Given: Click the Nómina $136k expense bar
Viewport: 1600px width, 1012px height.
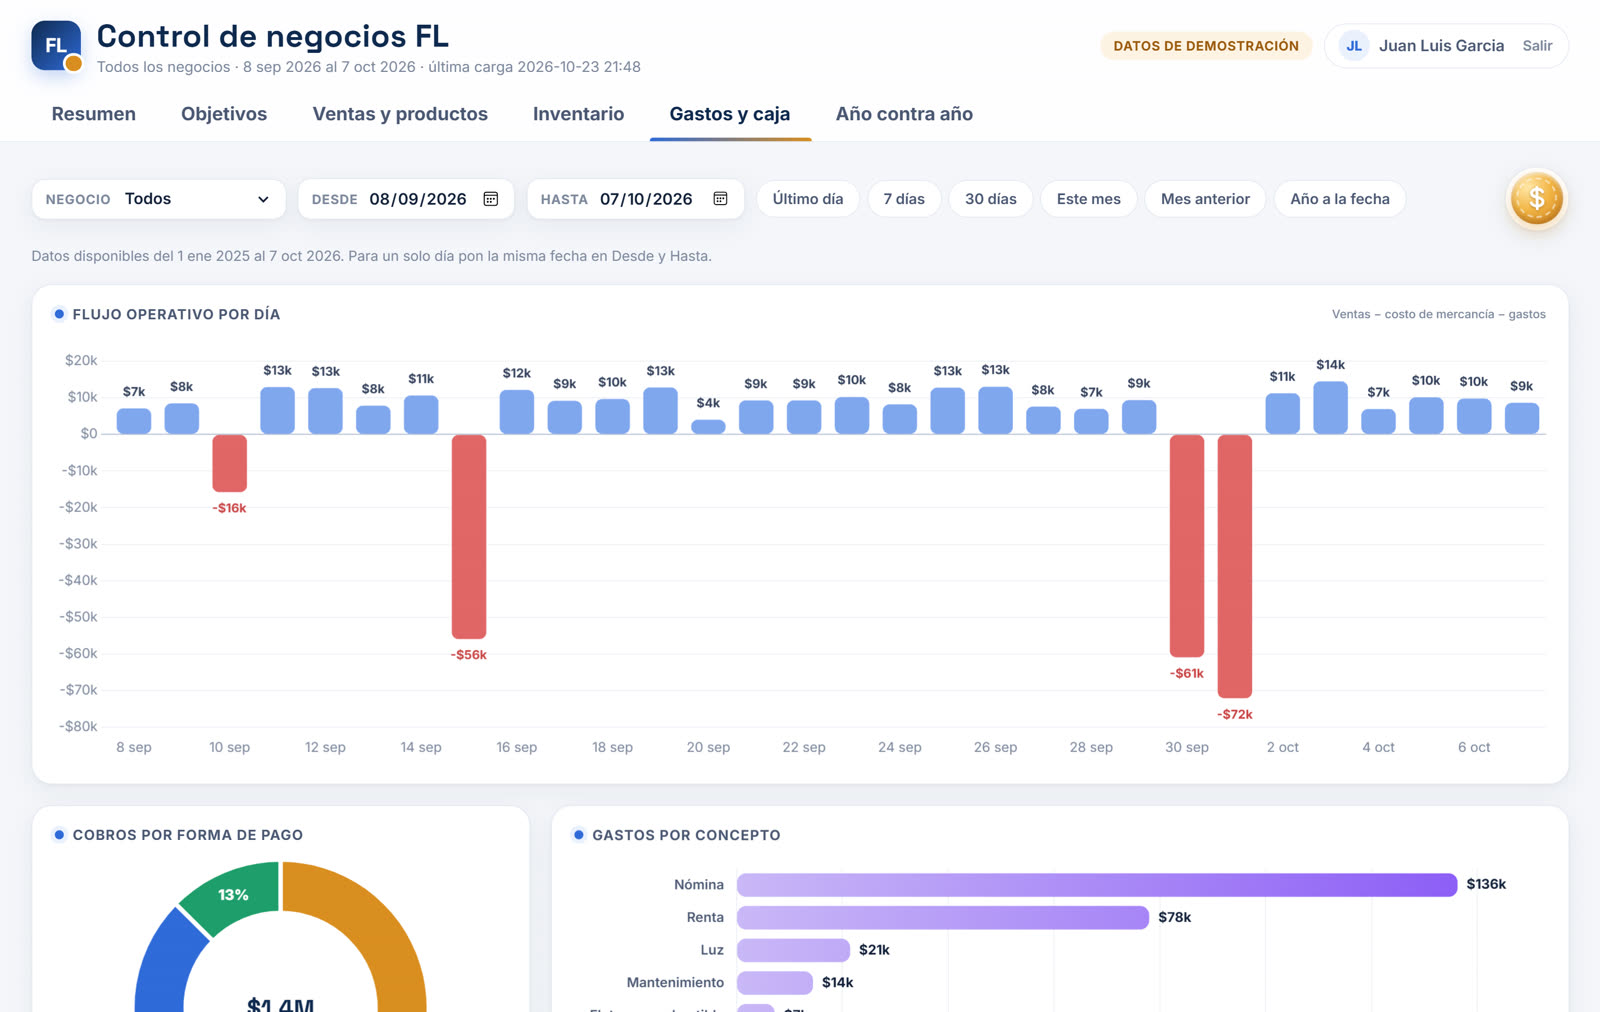Looking at the screenshot, I should [x=1097, y=884].
